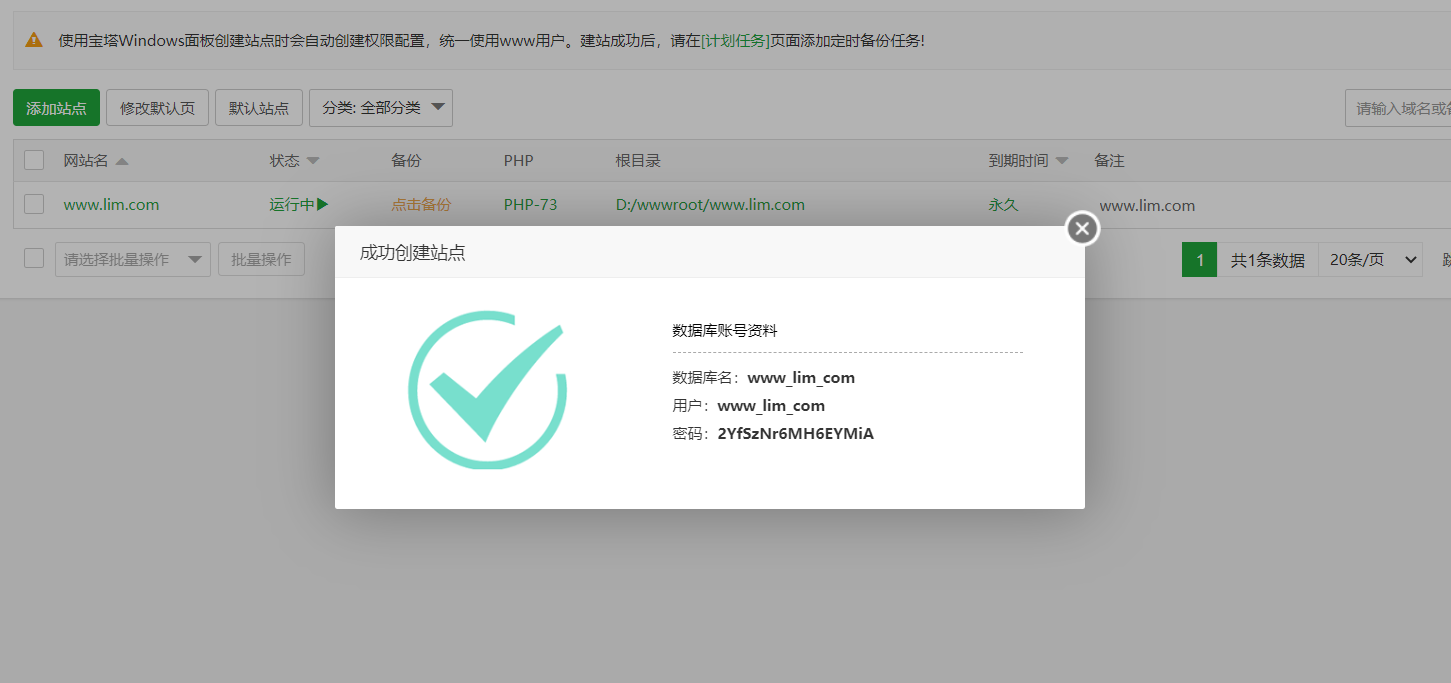Click the running status play icon

click(323, 204)
